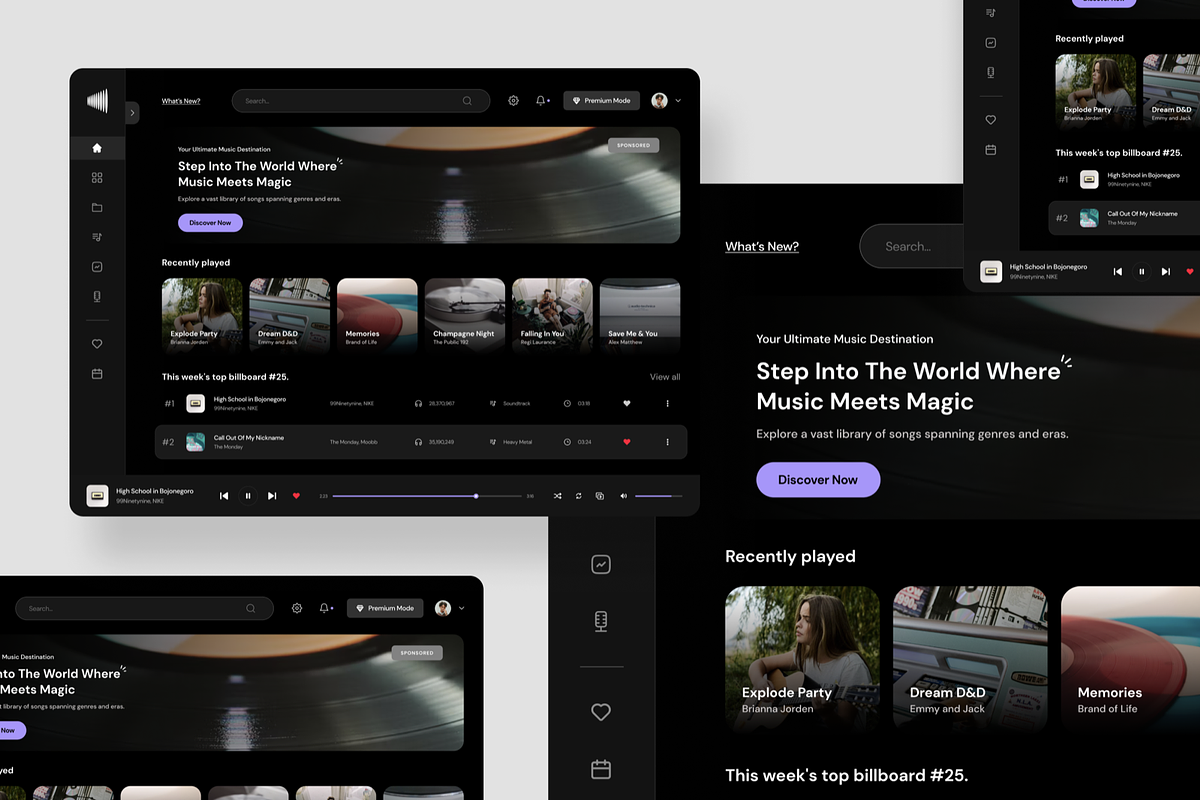The height and width of the screenshot is (800, 1200).
Task: Open the queue icon beside repeat in player
Action: (x=600, y=496)
